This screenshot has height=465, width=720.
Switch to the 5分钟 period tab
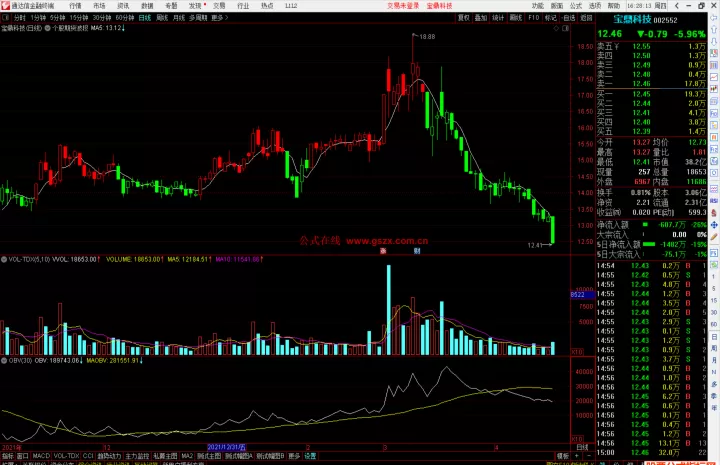point(57,17)
